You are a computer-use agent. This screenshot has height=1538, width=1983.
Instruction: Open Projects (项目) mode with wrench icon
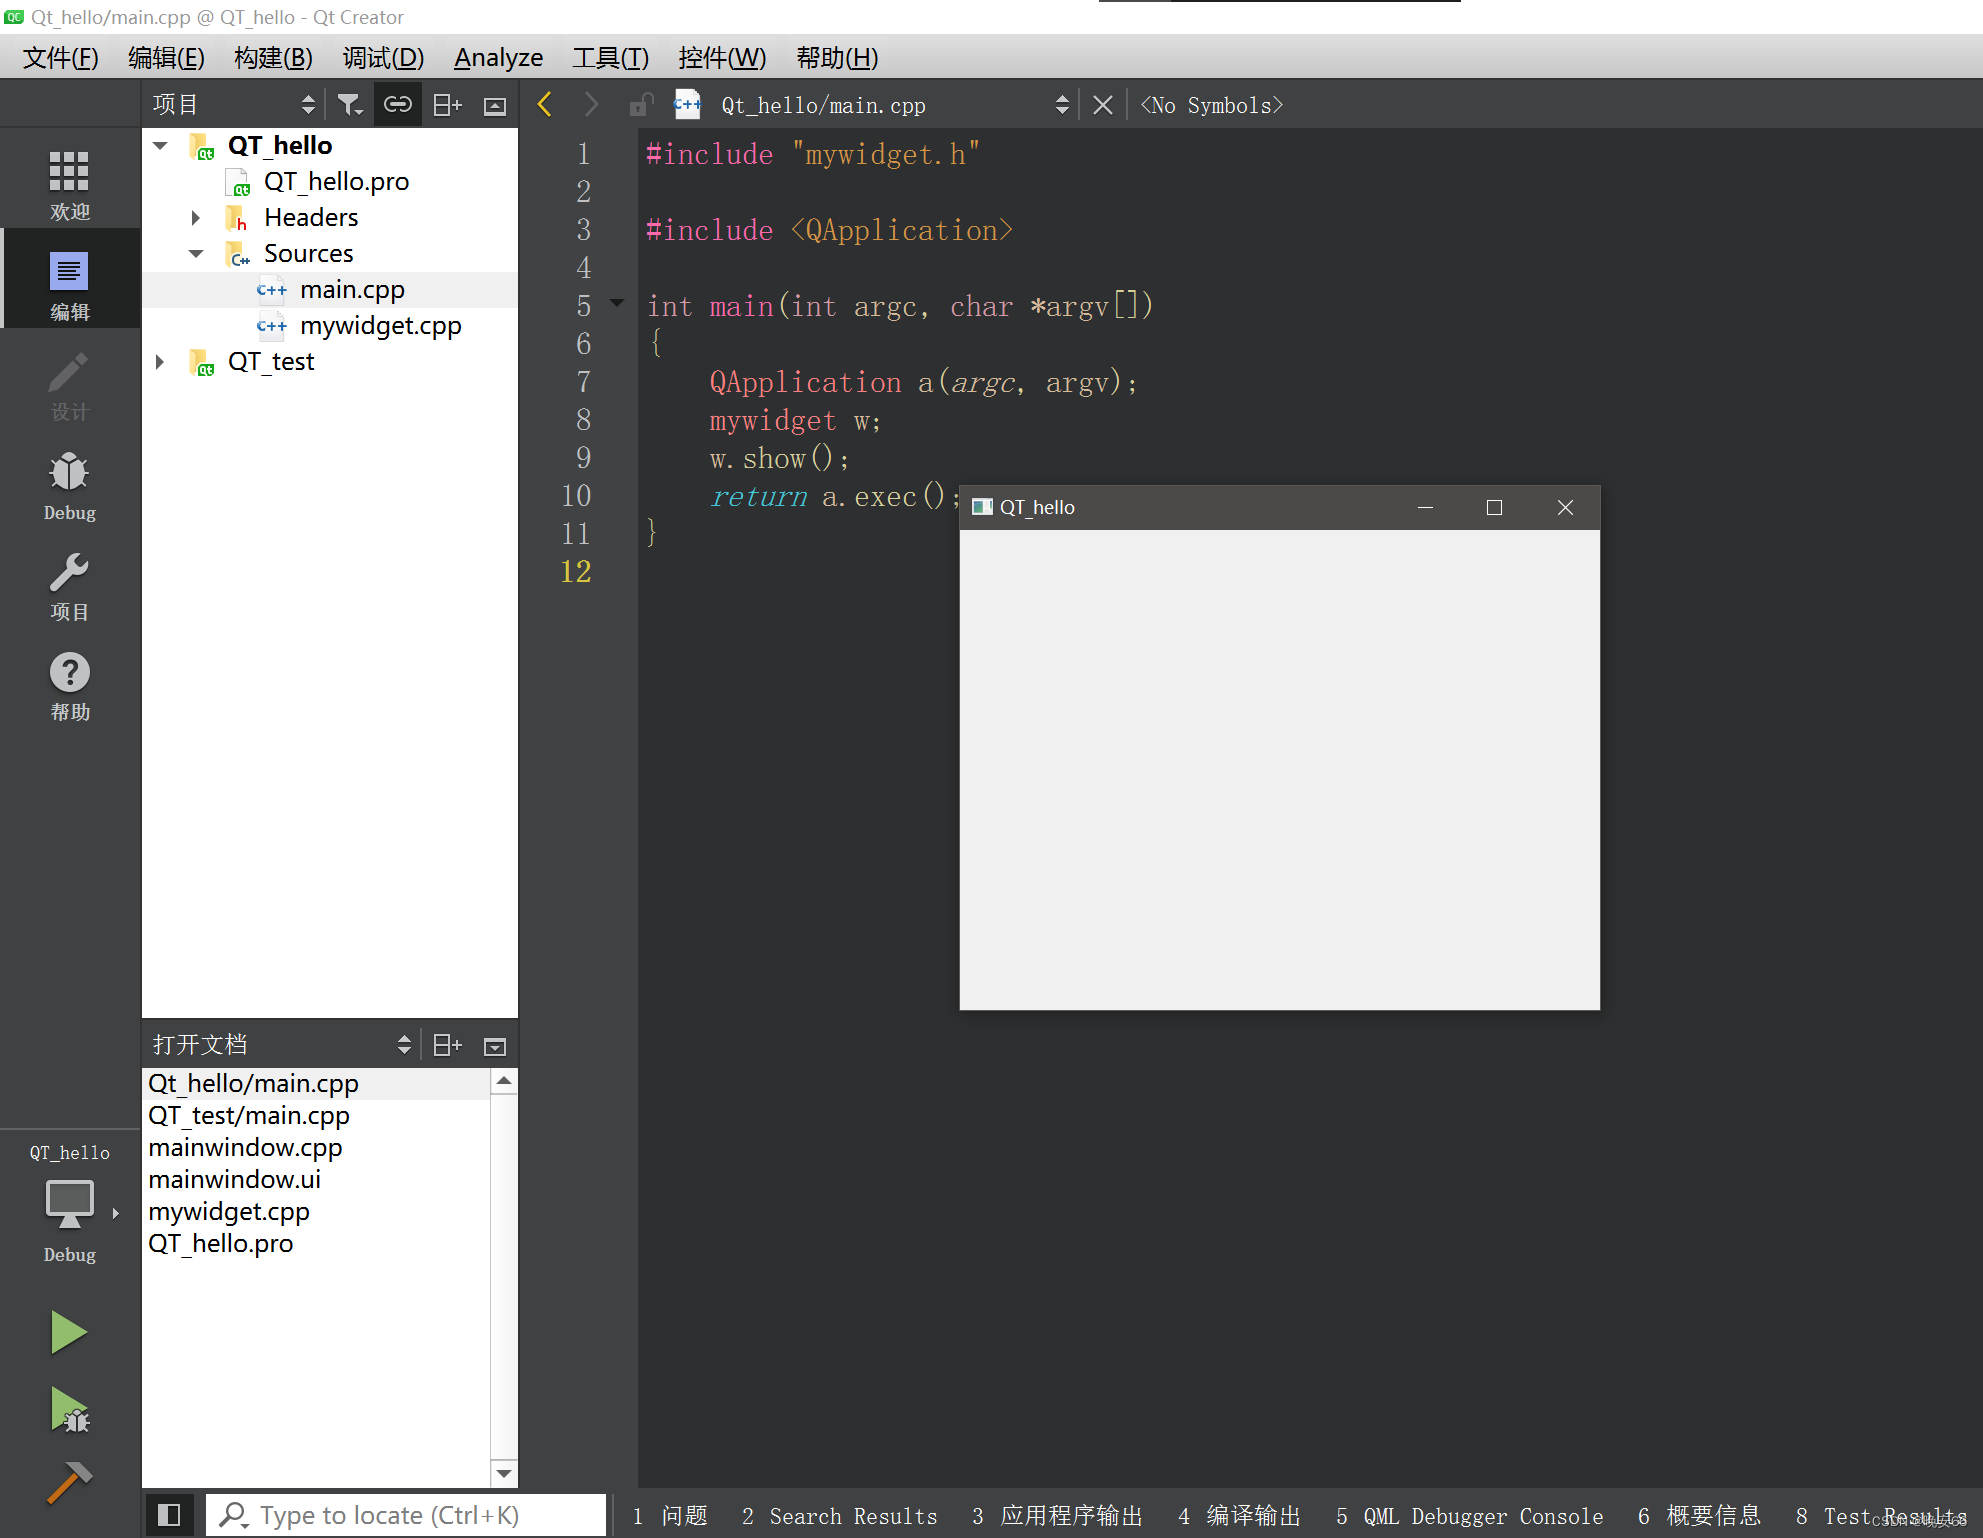(69, 584)
